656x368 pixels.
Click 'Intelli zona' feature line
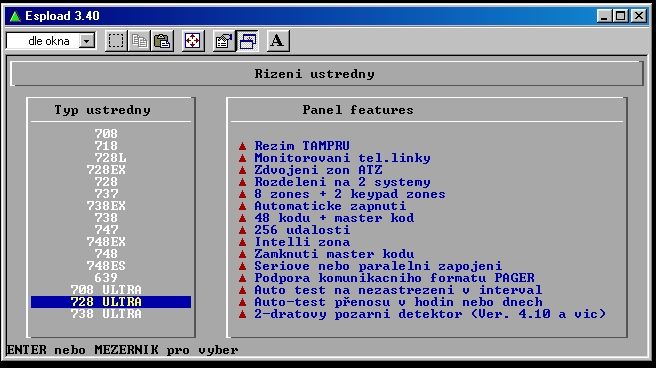click(x=302, y=242)
